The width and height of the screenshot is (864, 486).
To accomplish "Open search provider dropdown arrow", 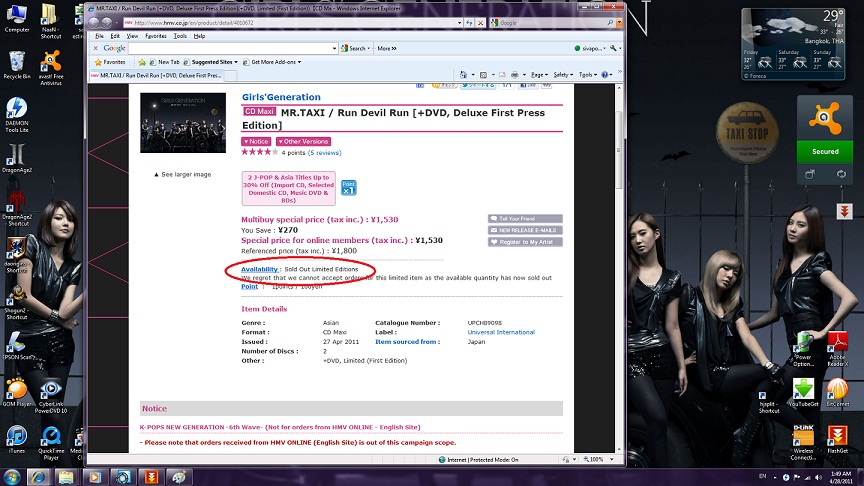I will point(619,23).
